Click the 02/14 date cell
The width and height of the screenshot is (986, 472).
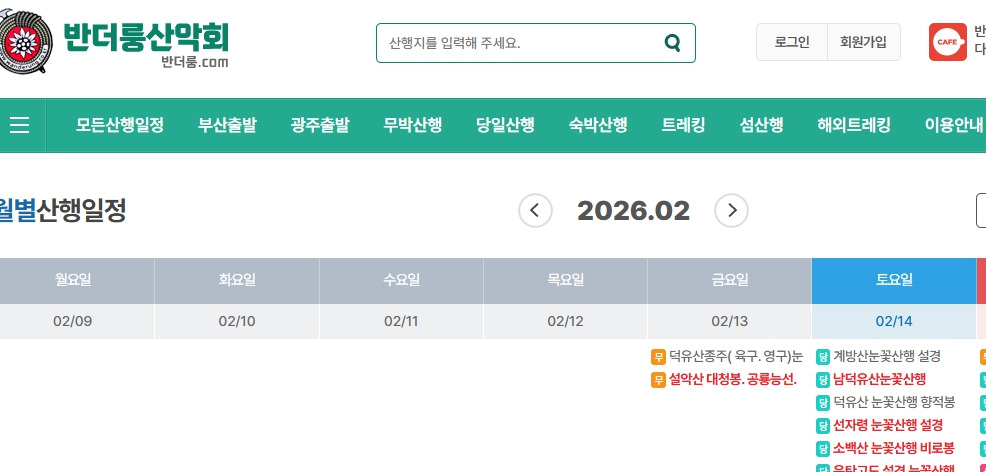click(893, 321)
